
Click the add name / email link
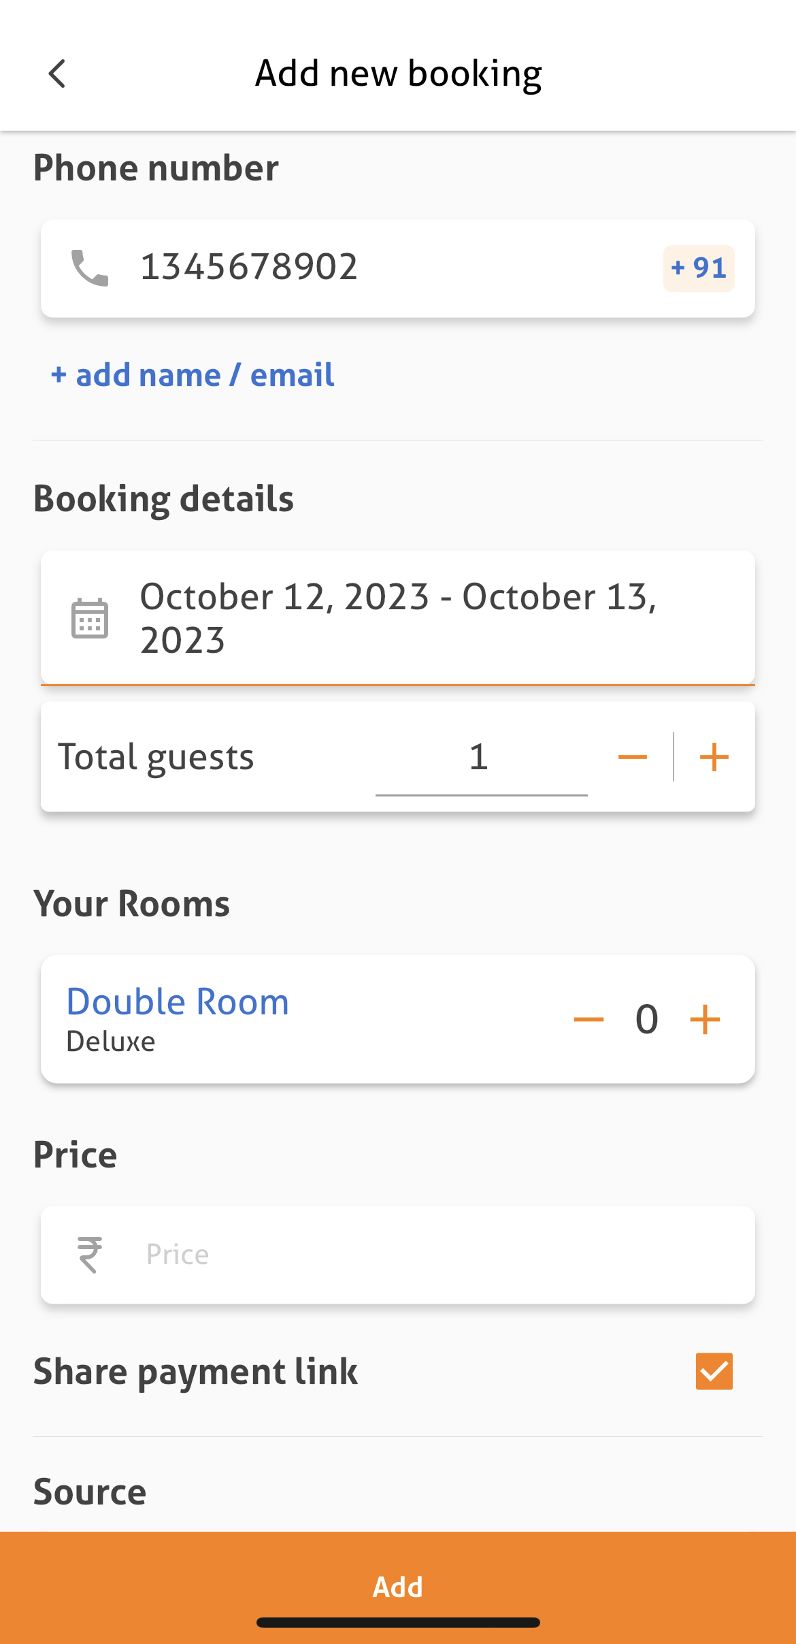pos(193,375)
